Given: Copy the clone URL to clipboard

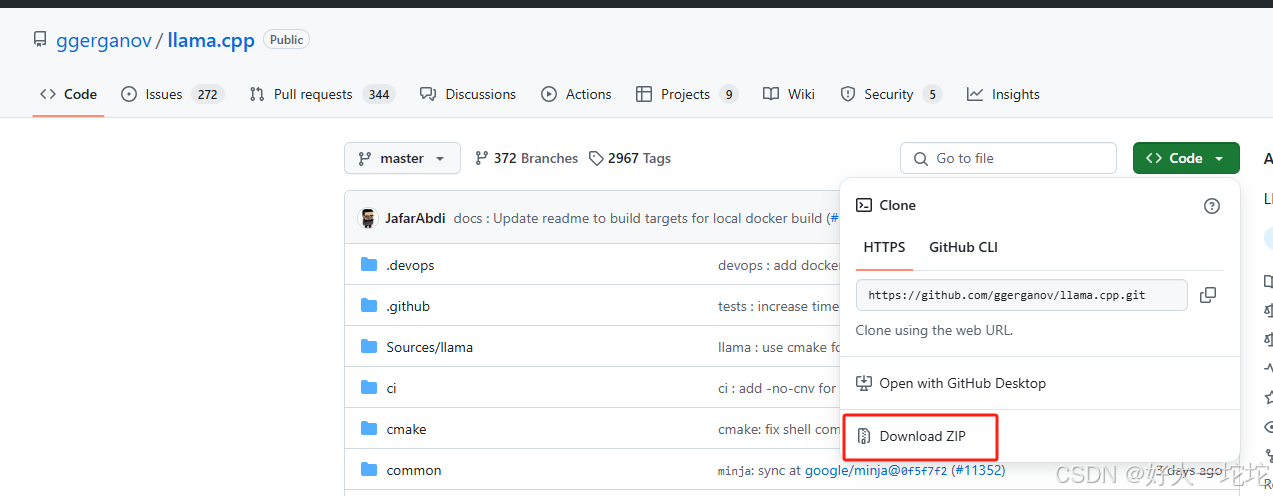Looking at the screenshot, I should point(1208,295).
